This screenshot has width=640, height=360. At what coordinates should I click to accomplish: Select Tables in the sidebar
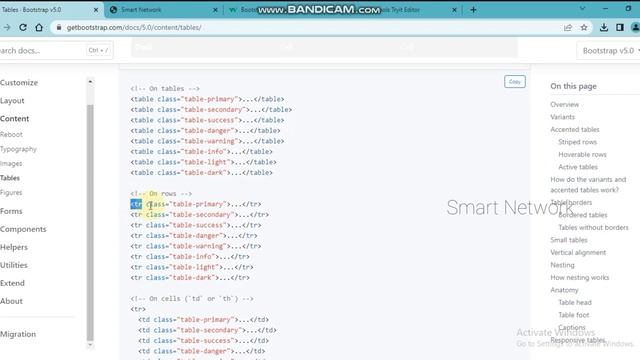(x=10, y=178)
